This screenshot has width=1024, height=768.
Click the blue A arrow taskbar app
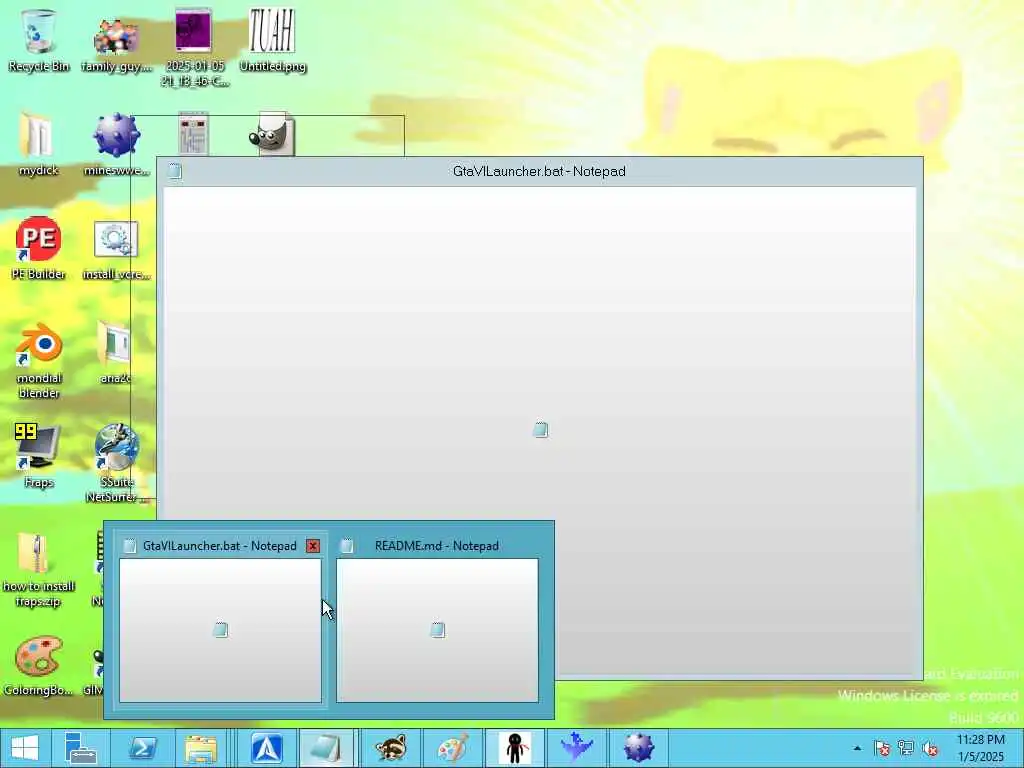click(266, 748)
